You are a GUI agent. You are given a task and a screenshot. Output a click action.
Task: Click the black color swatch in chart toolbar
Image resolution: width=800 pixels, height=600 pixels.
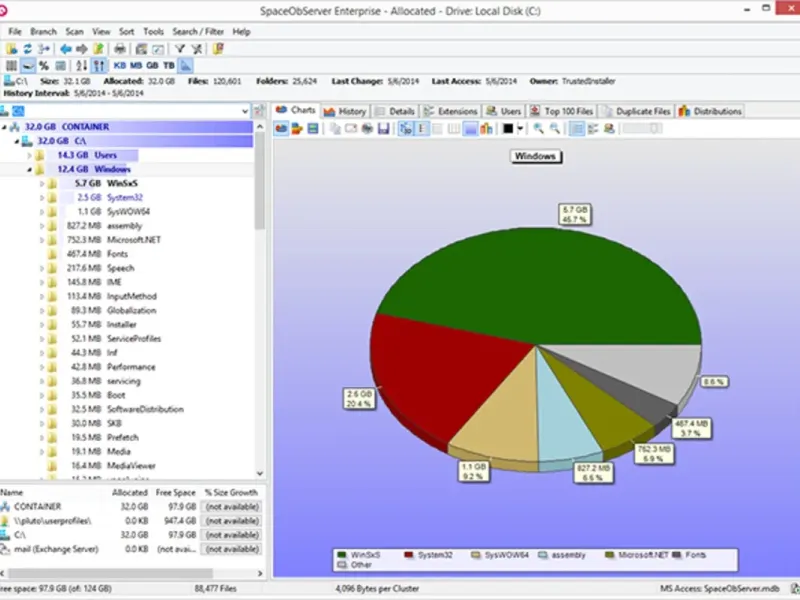[508, 129]
